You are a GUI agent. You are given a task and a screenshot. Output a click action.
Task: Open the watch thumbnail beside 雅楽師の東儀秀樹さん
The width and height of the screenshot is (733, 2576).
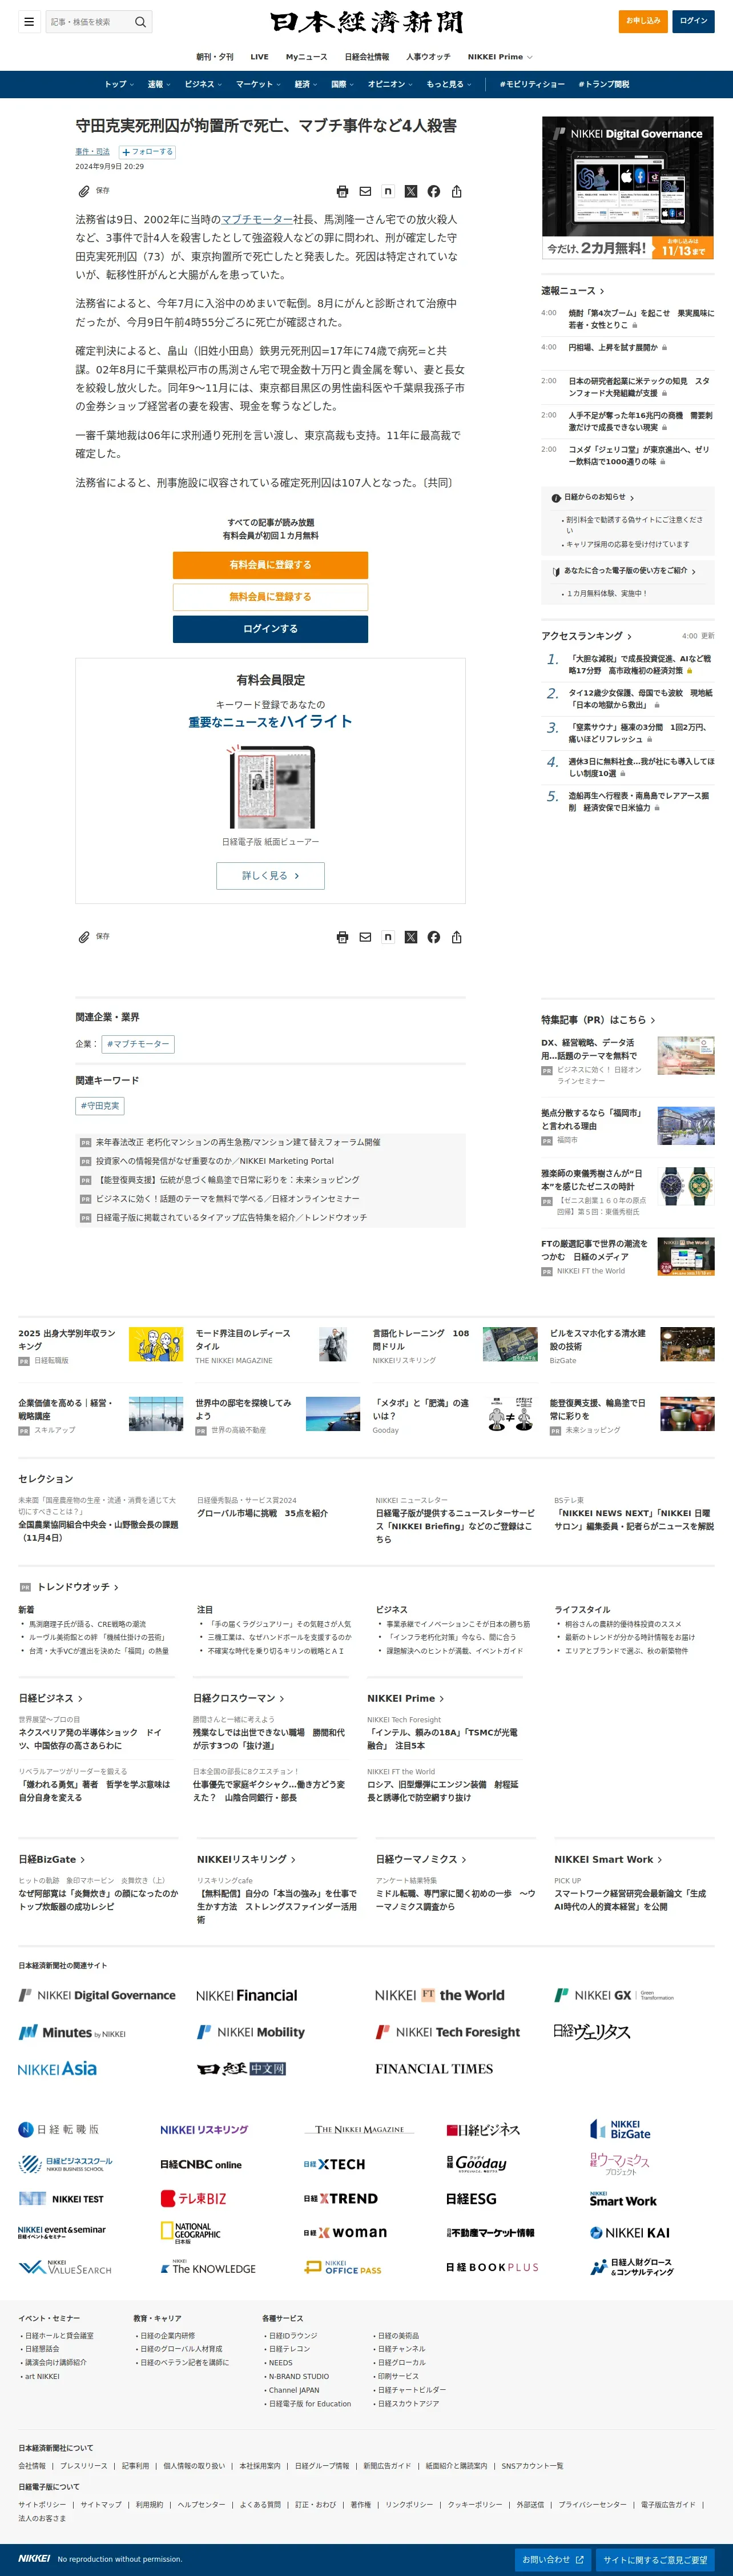[686, 1186]
